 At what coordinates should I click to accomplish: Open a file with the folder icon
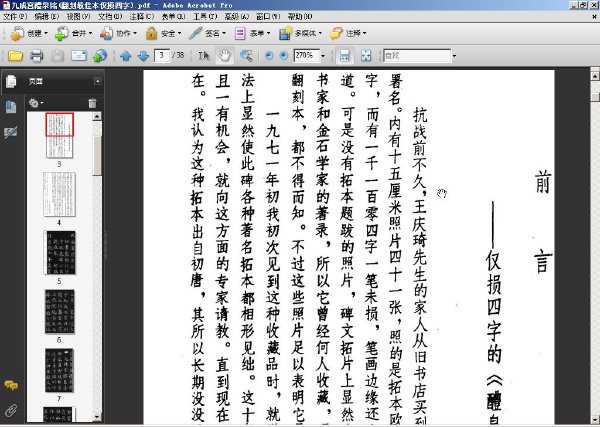click(x=15, y=56)
